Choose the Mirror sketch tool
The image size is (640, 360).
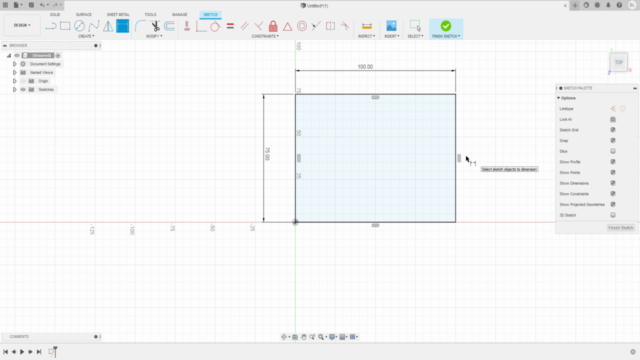pos(108,26)
